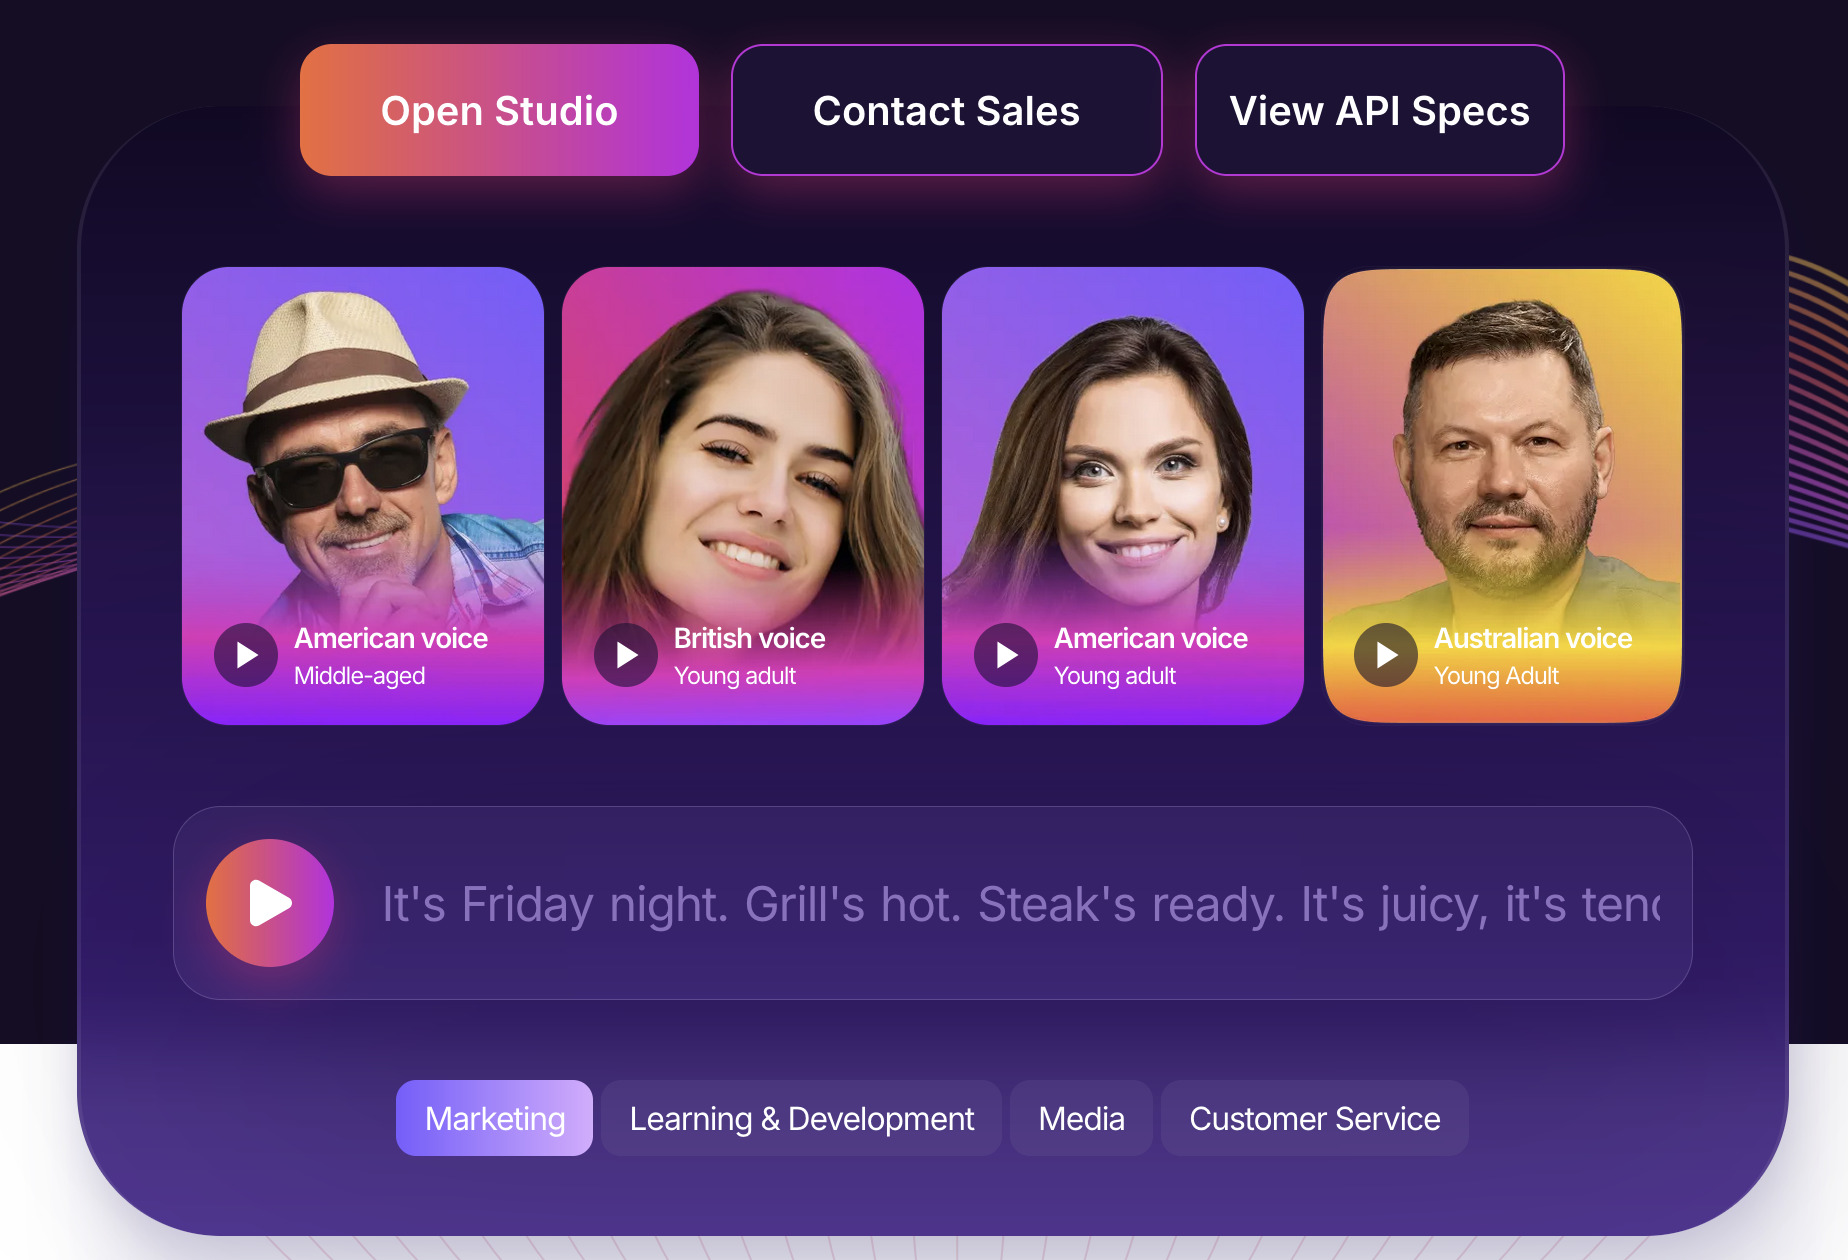
Task: Click the Australian voice label
Action: 1533,638
